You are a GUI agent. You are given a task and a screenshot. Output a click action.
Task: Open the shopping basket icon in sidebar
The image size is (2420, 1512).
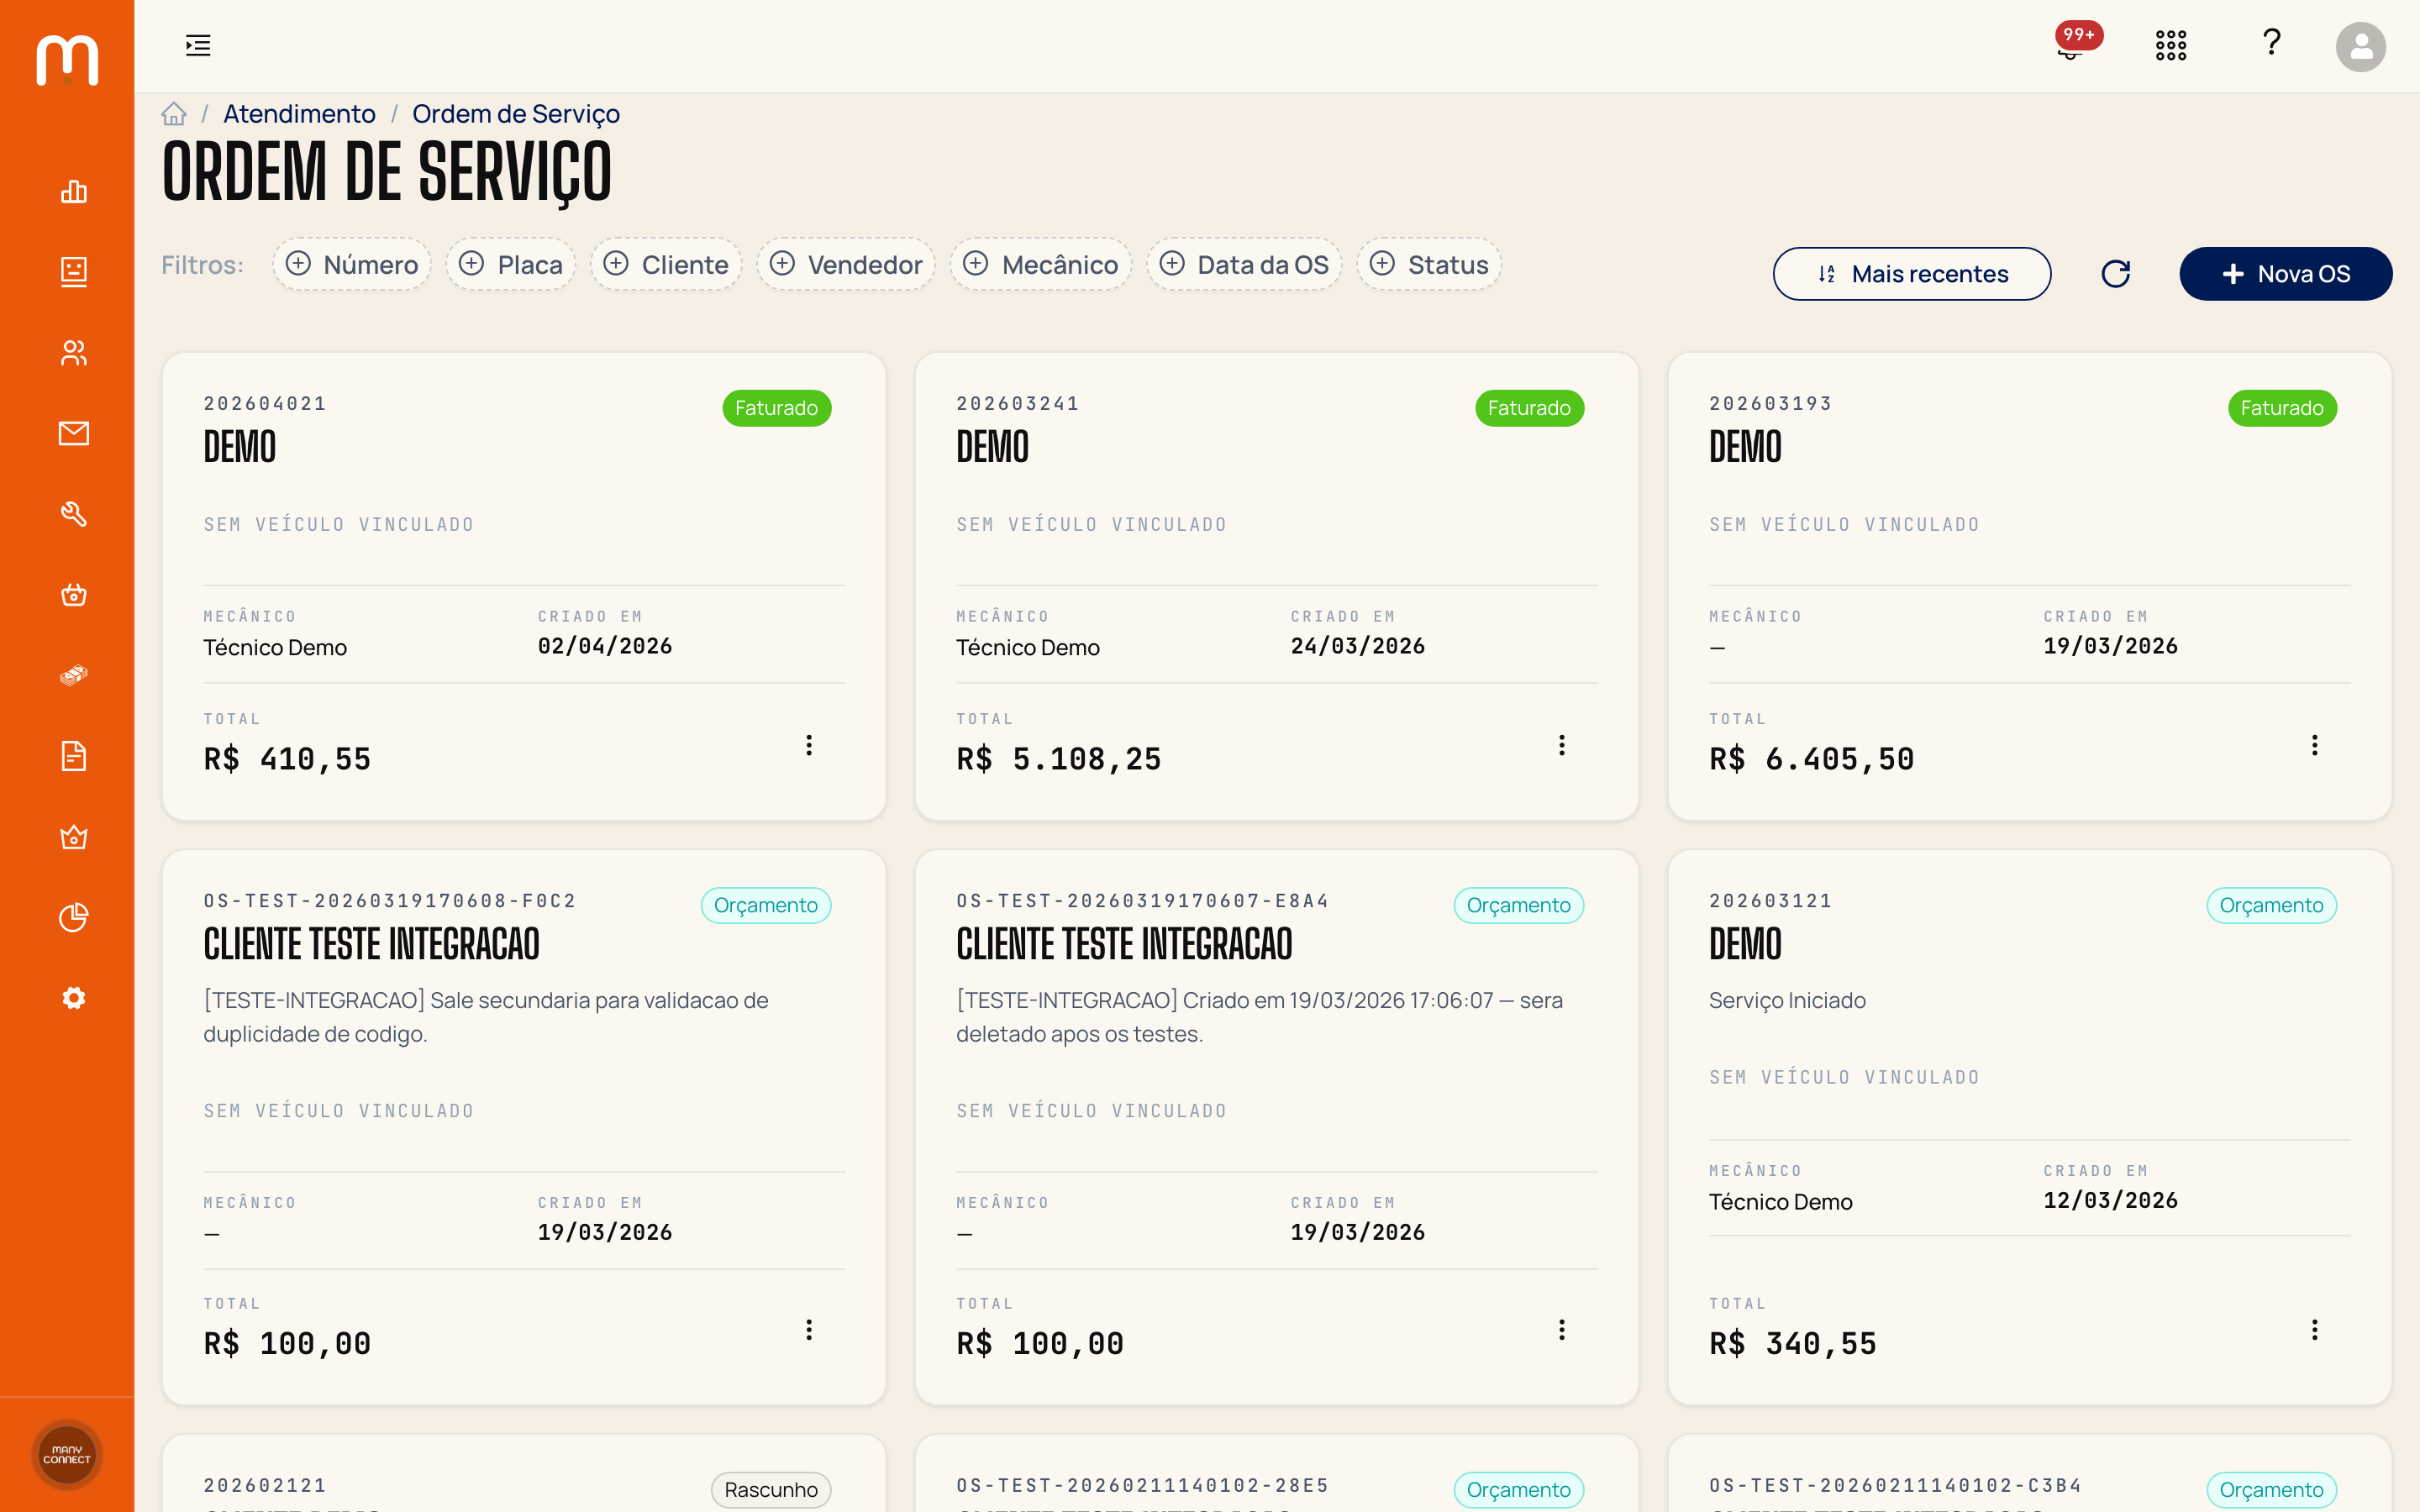[x=74, y=595]
